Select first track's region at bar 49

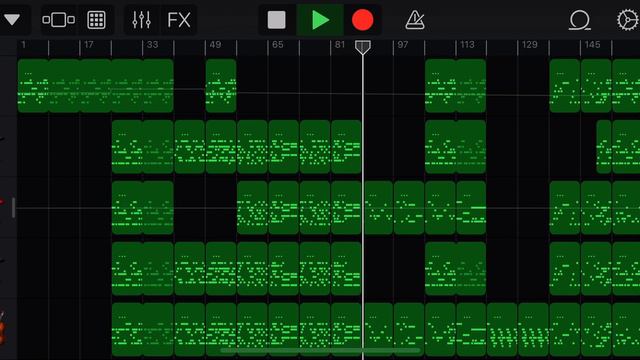click(221, 86)
